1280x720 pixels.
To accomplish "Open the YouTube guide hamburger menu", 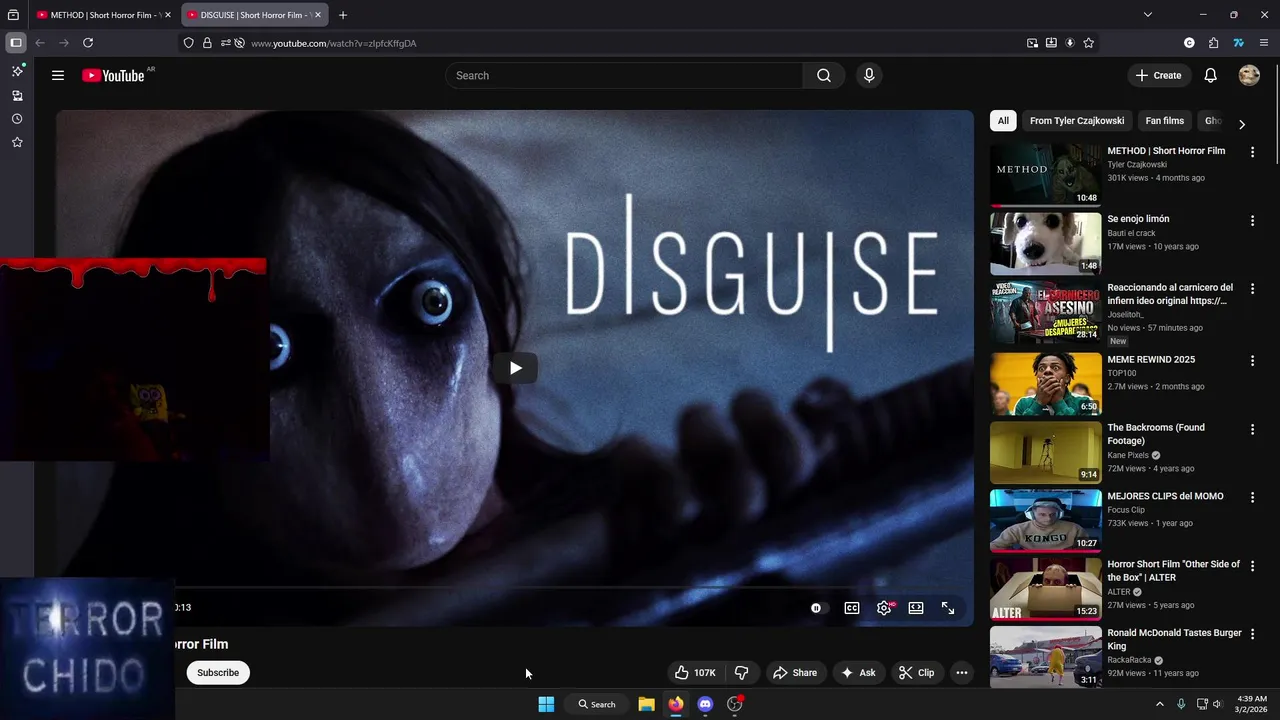I will [58, 75].
